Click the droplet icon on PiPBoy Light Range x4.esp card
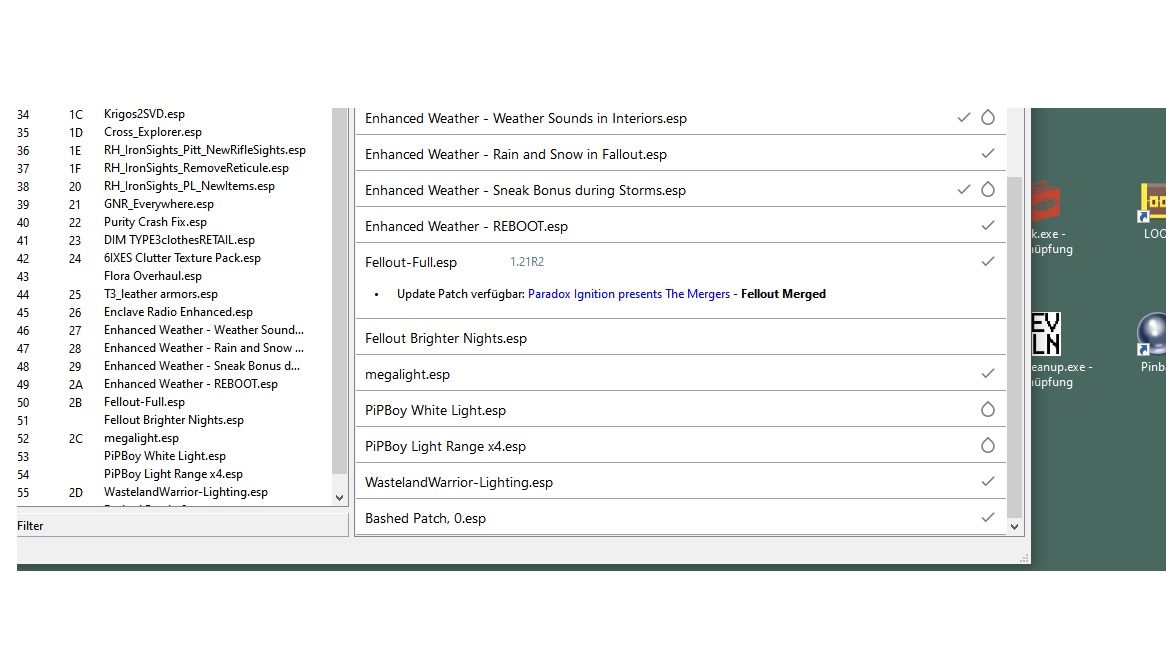 [988, 446]
